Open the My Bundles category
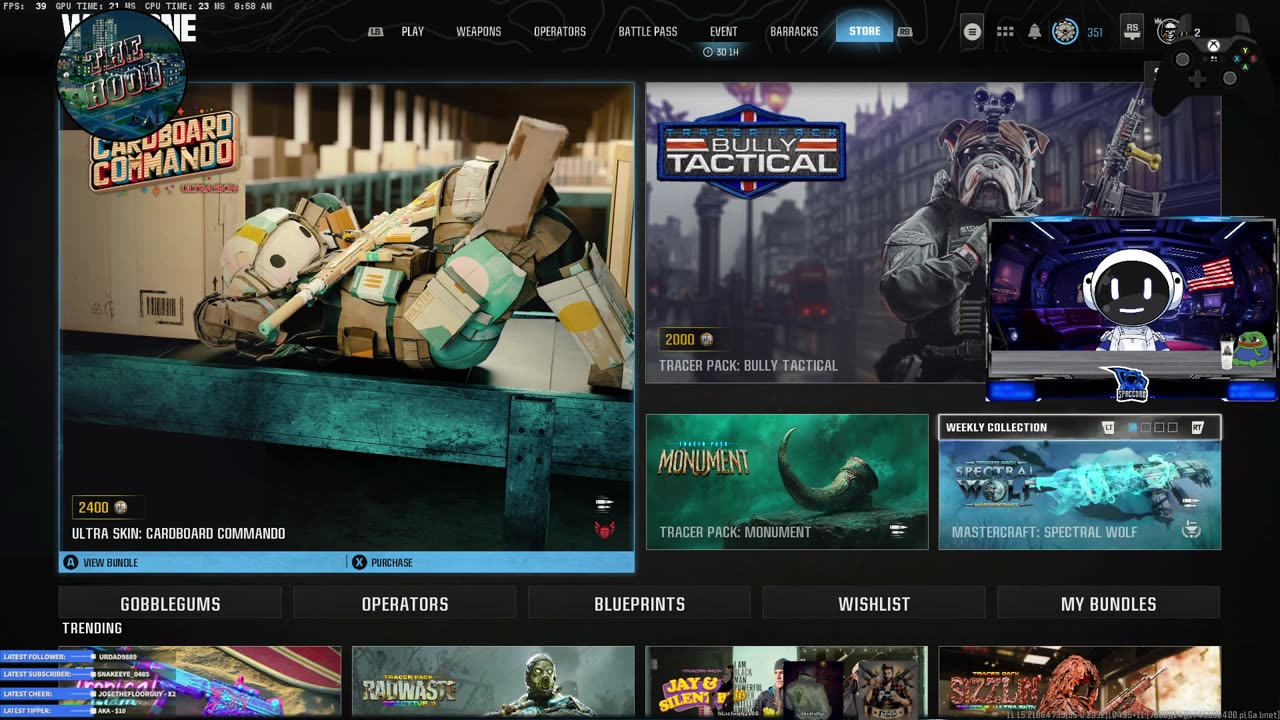Screen dimensions: 1280x720 [x=1109, y=603]
